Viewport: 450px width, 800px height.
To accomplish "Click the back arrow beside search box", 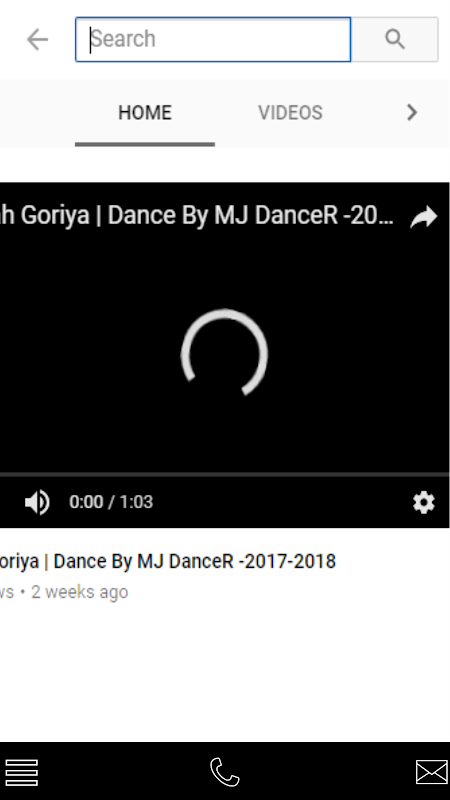I will [x=37, y=39].
